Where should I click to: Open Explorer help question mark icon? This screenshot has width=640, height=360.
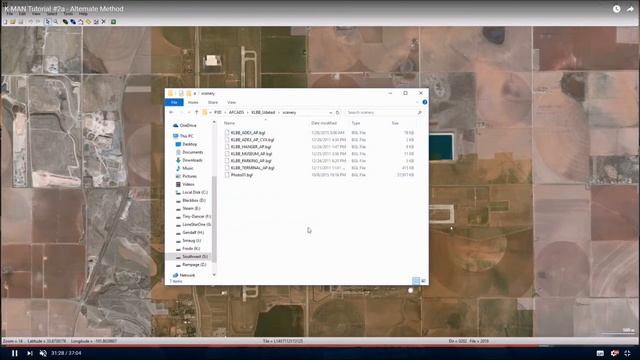424,102
